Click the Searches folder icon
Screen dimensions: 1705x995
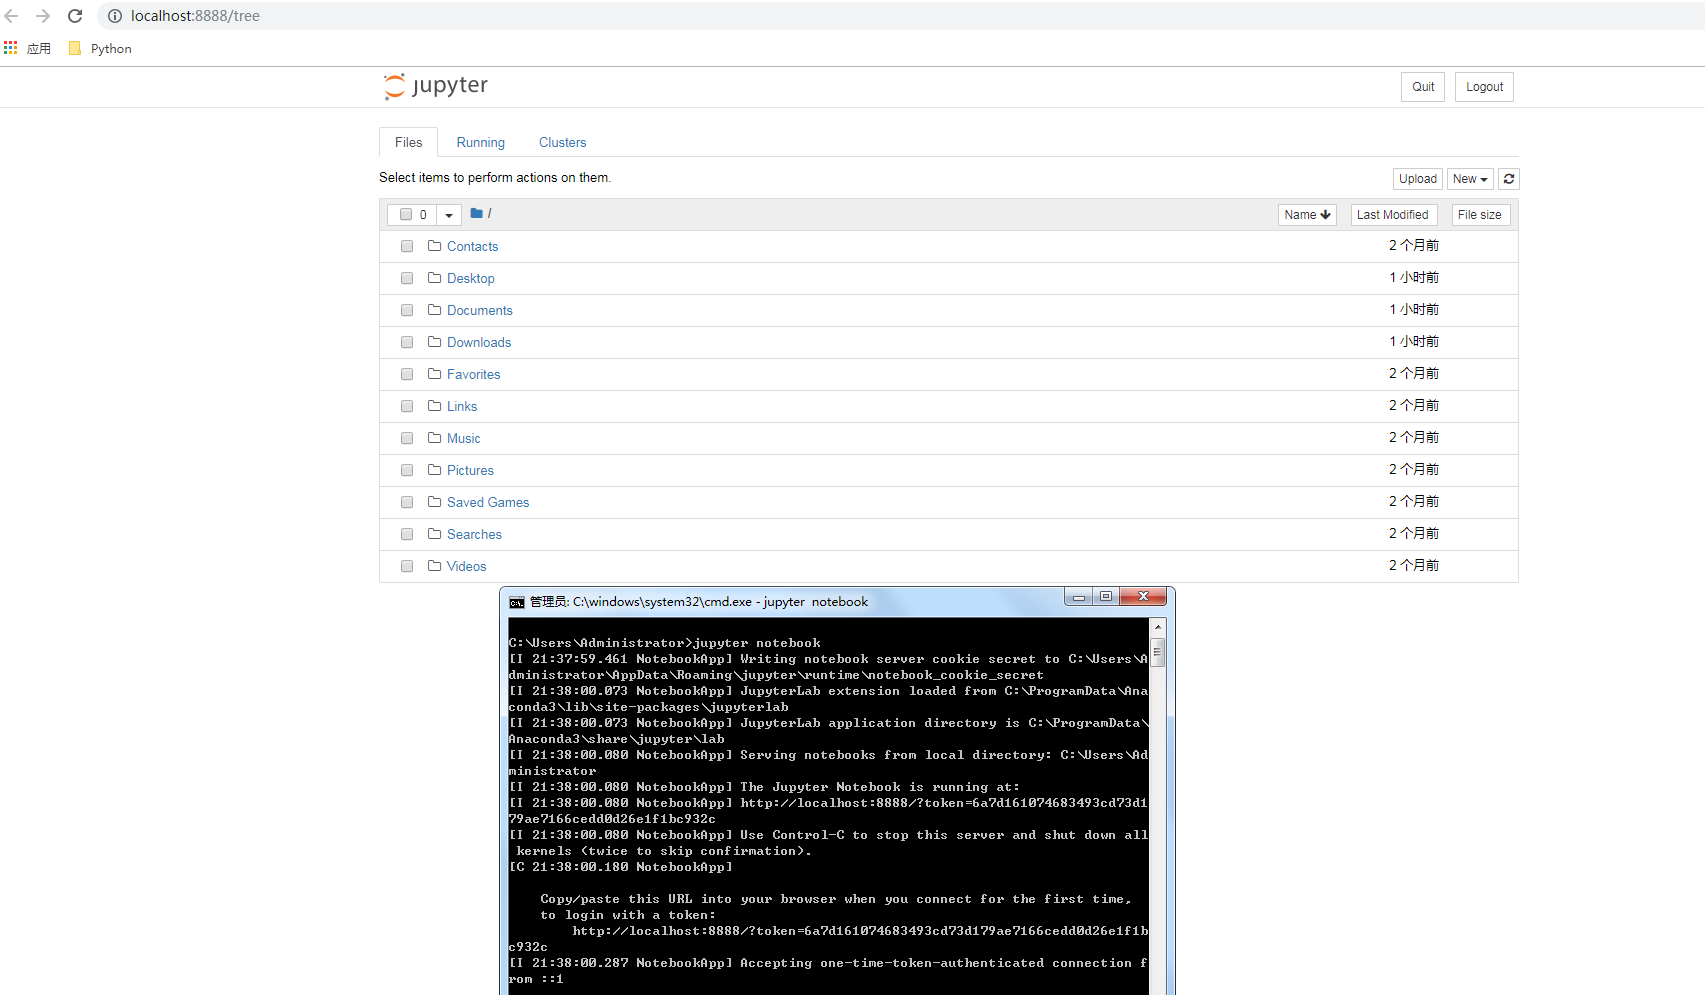(x=434, y=534)
